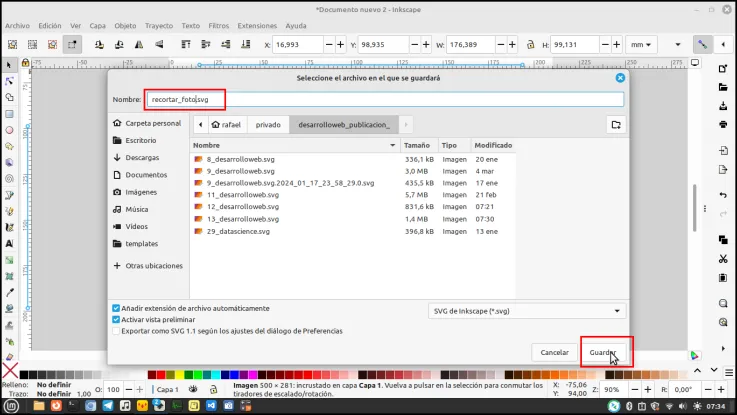Click the Open document folder icon
The height and width of the screenshot is (415, 737).
723,87
